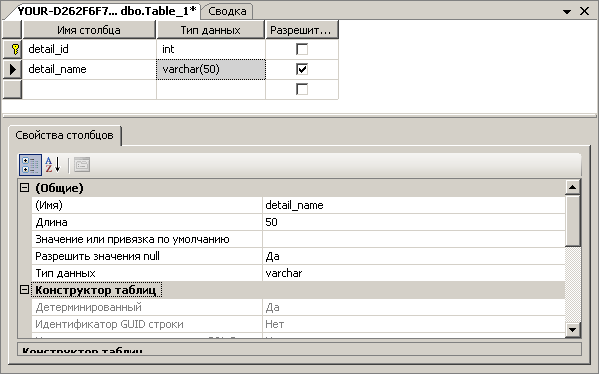Click the Property Pages icon in toolbar
The image size is (599, 374).
click(x=82, y=165)
